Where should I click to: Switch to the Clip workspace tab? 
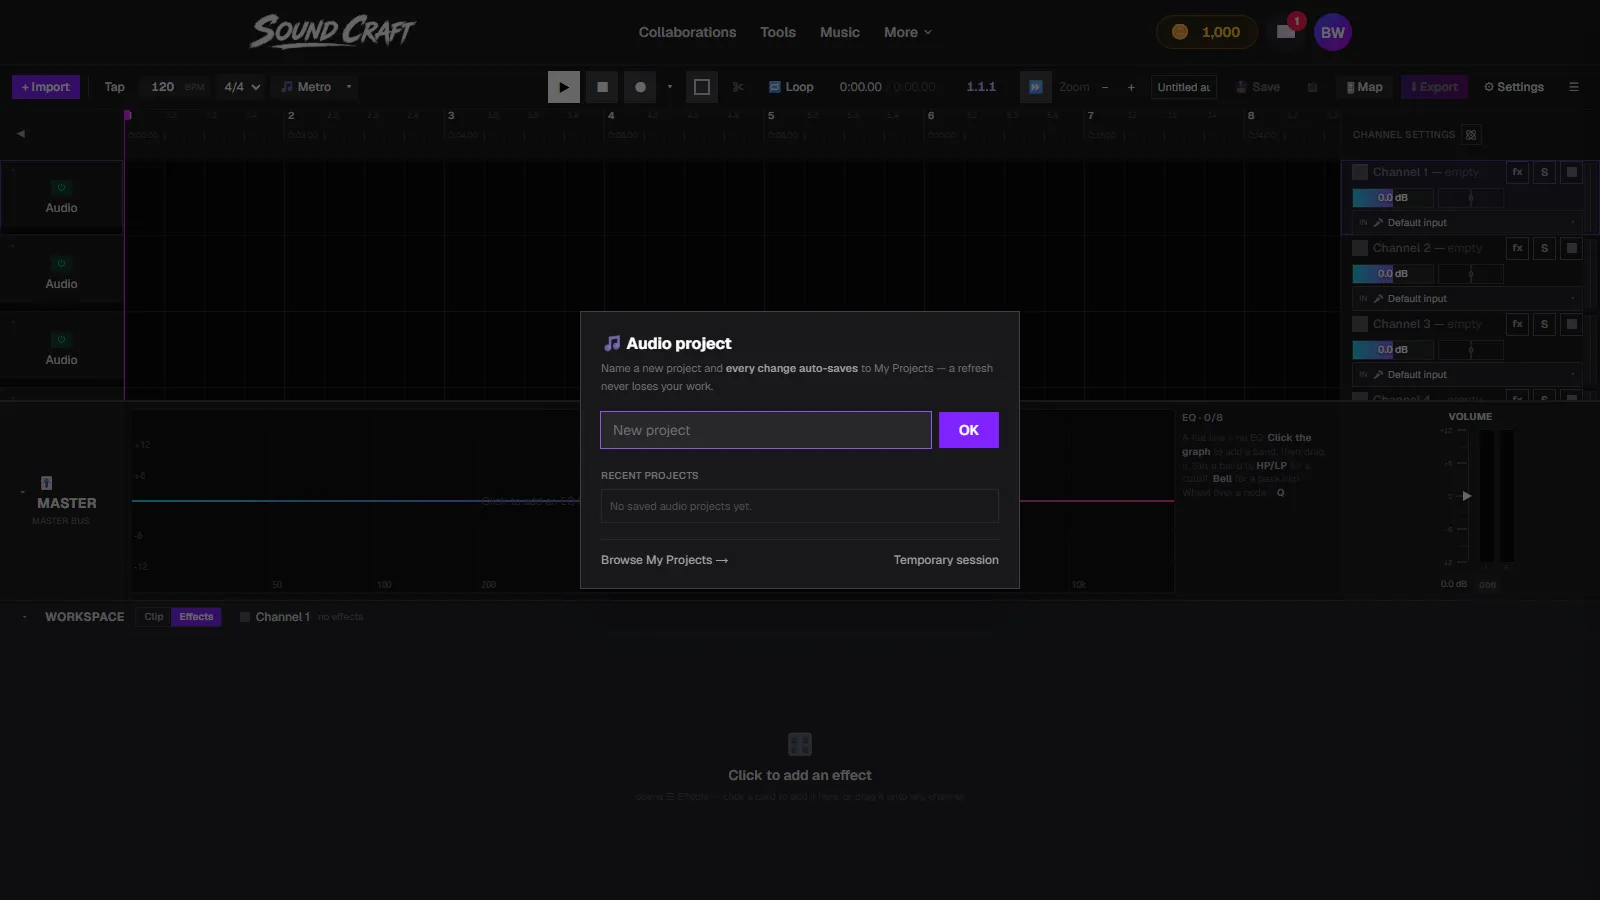(x=154, y=617)
